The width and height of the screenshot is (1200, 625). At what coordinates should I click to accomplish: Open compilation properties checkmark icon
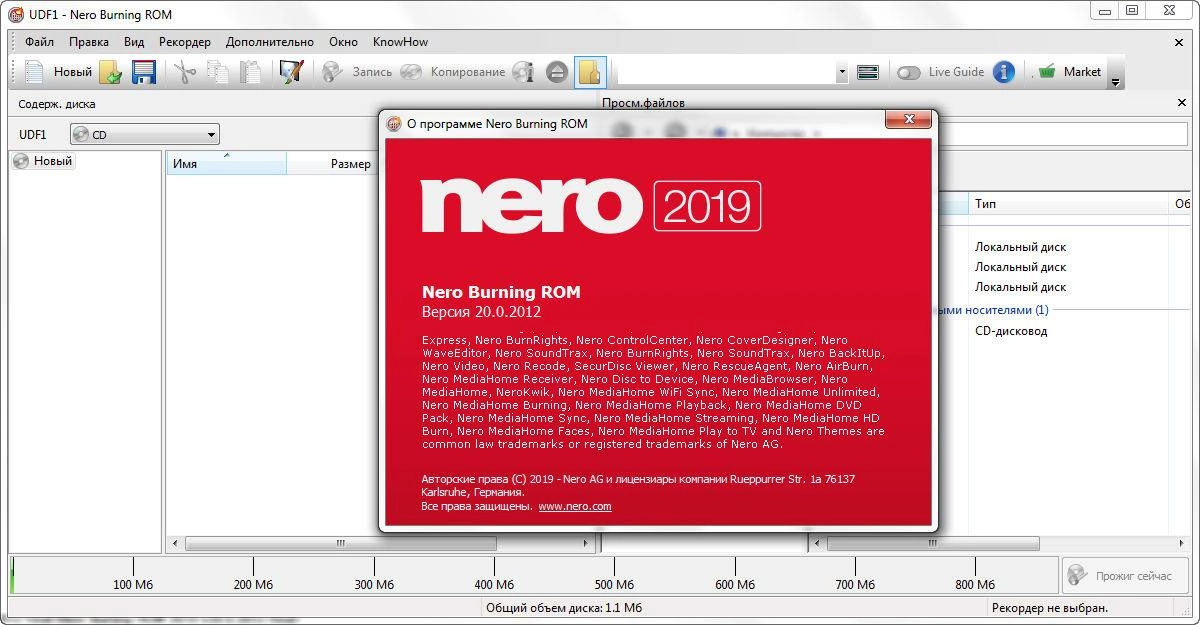point(290,72)
